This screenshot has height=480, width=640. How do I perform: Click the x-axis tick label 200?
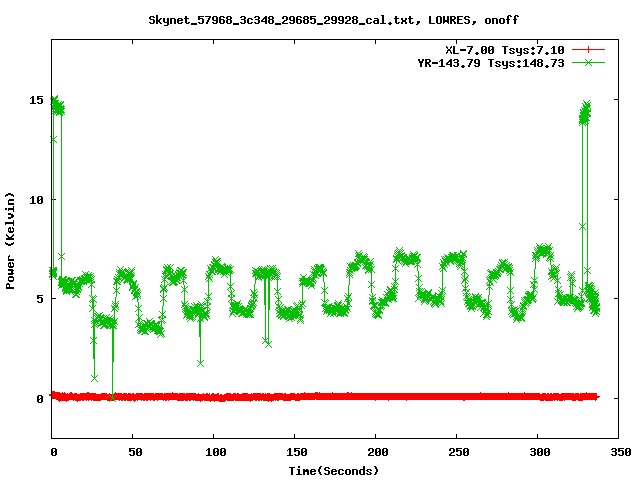click(x=378, y=452)
